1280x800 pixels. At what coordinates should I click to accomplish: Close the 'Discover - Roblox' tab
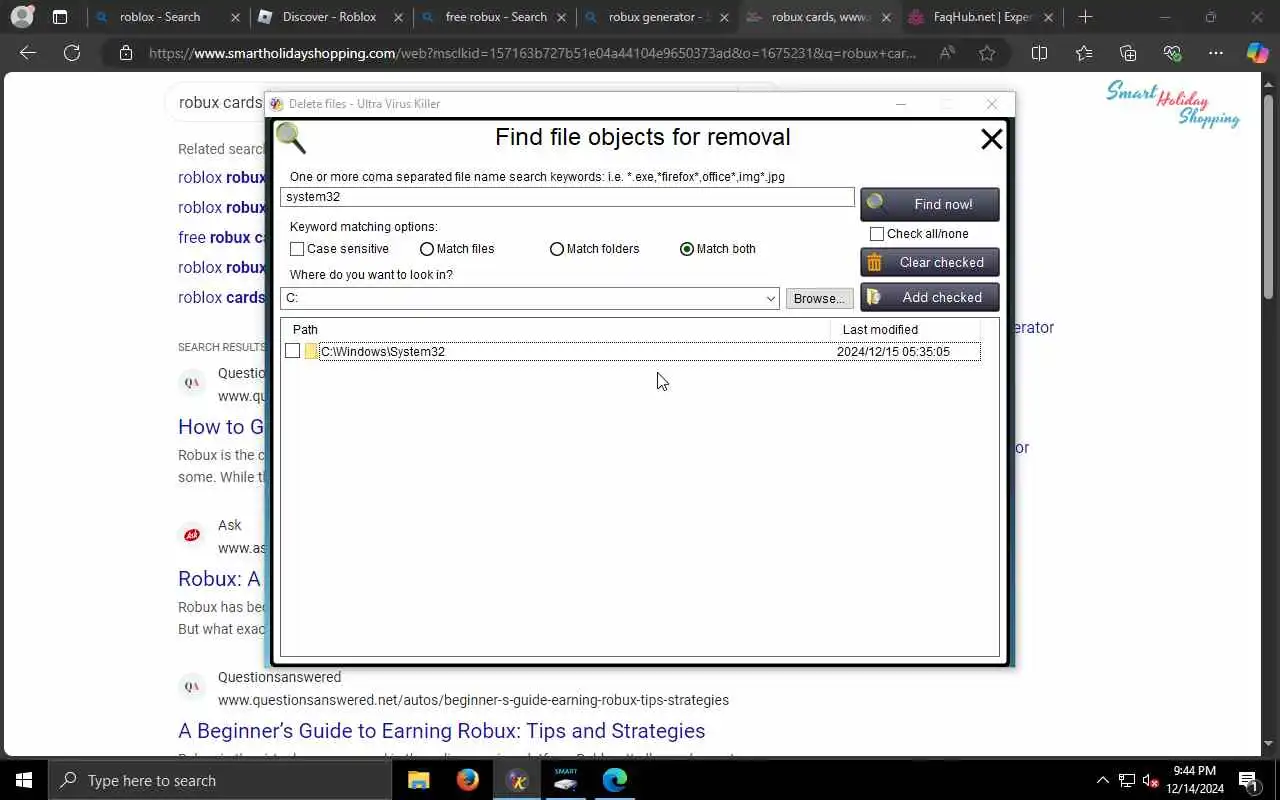(398, 17)
